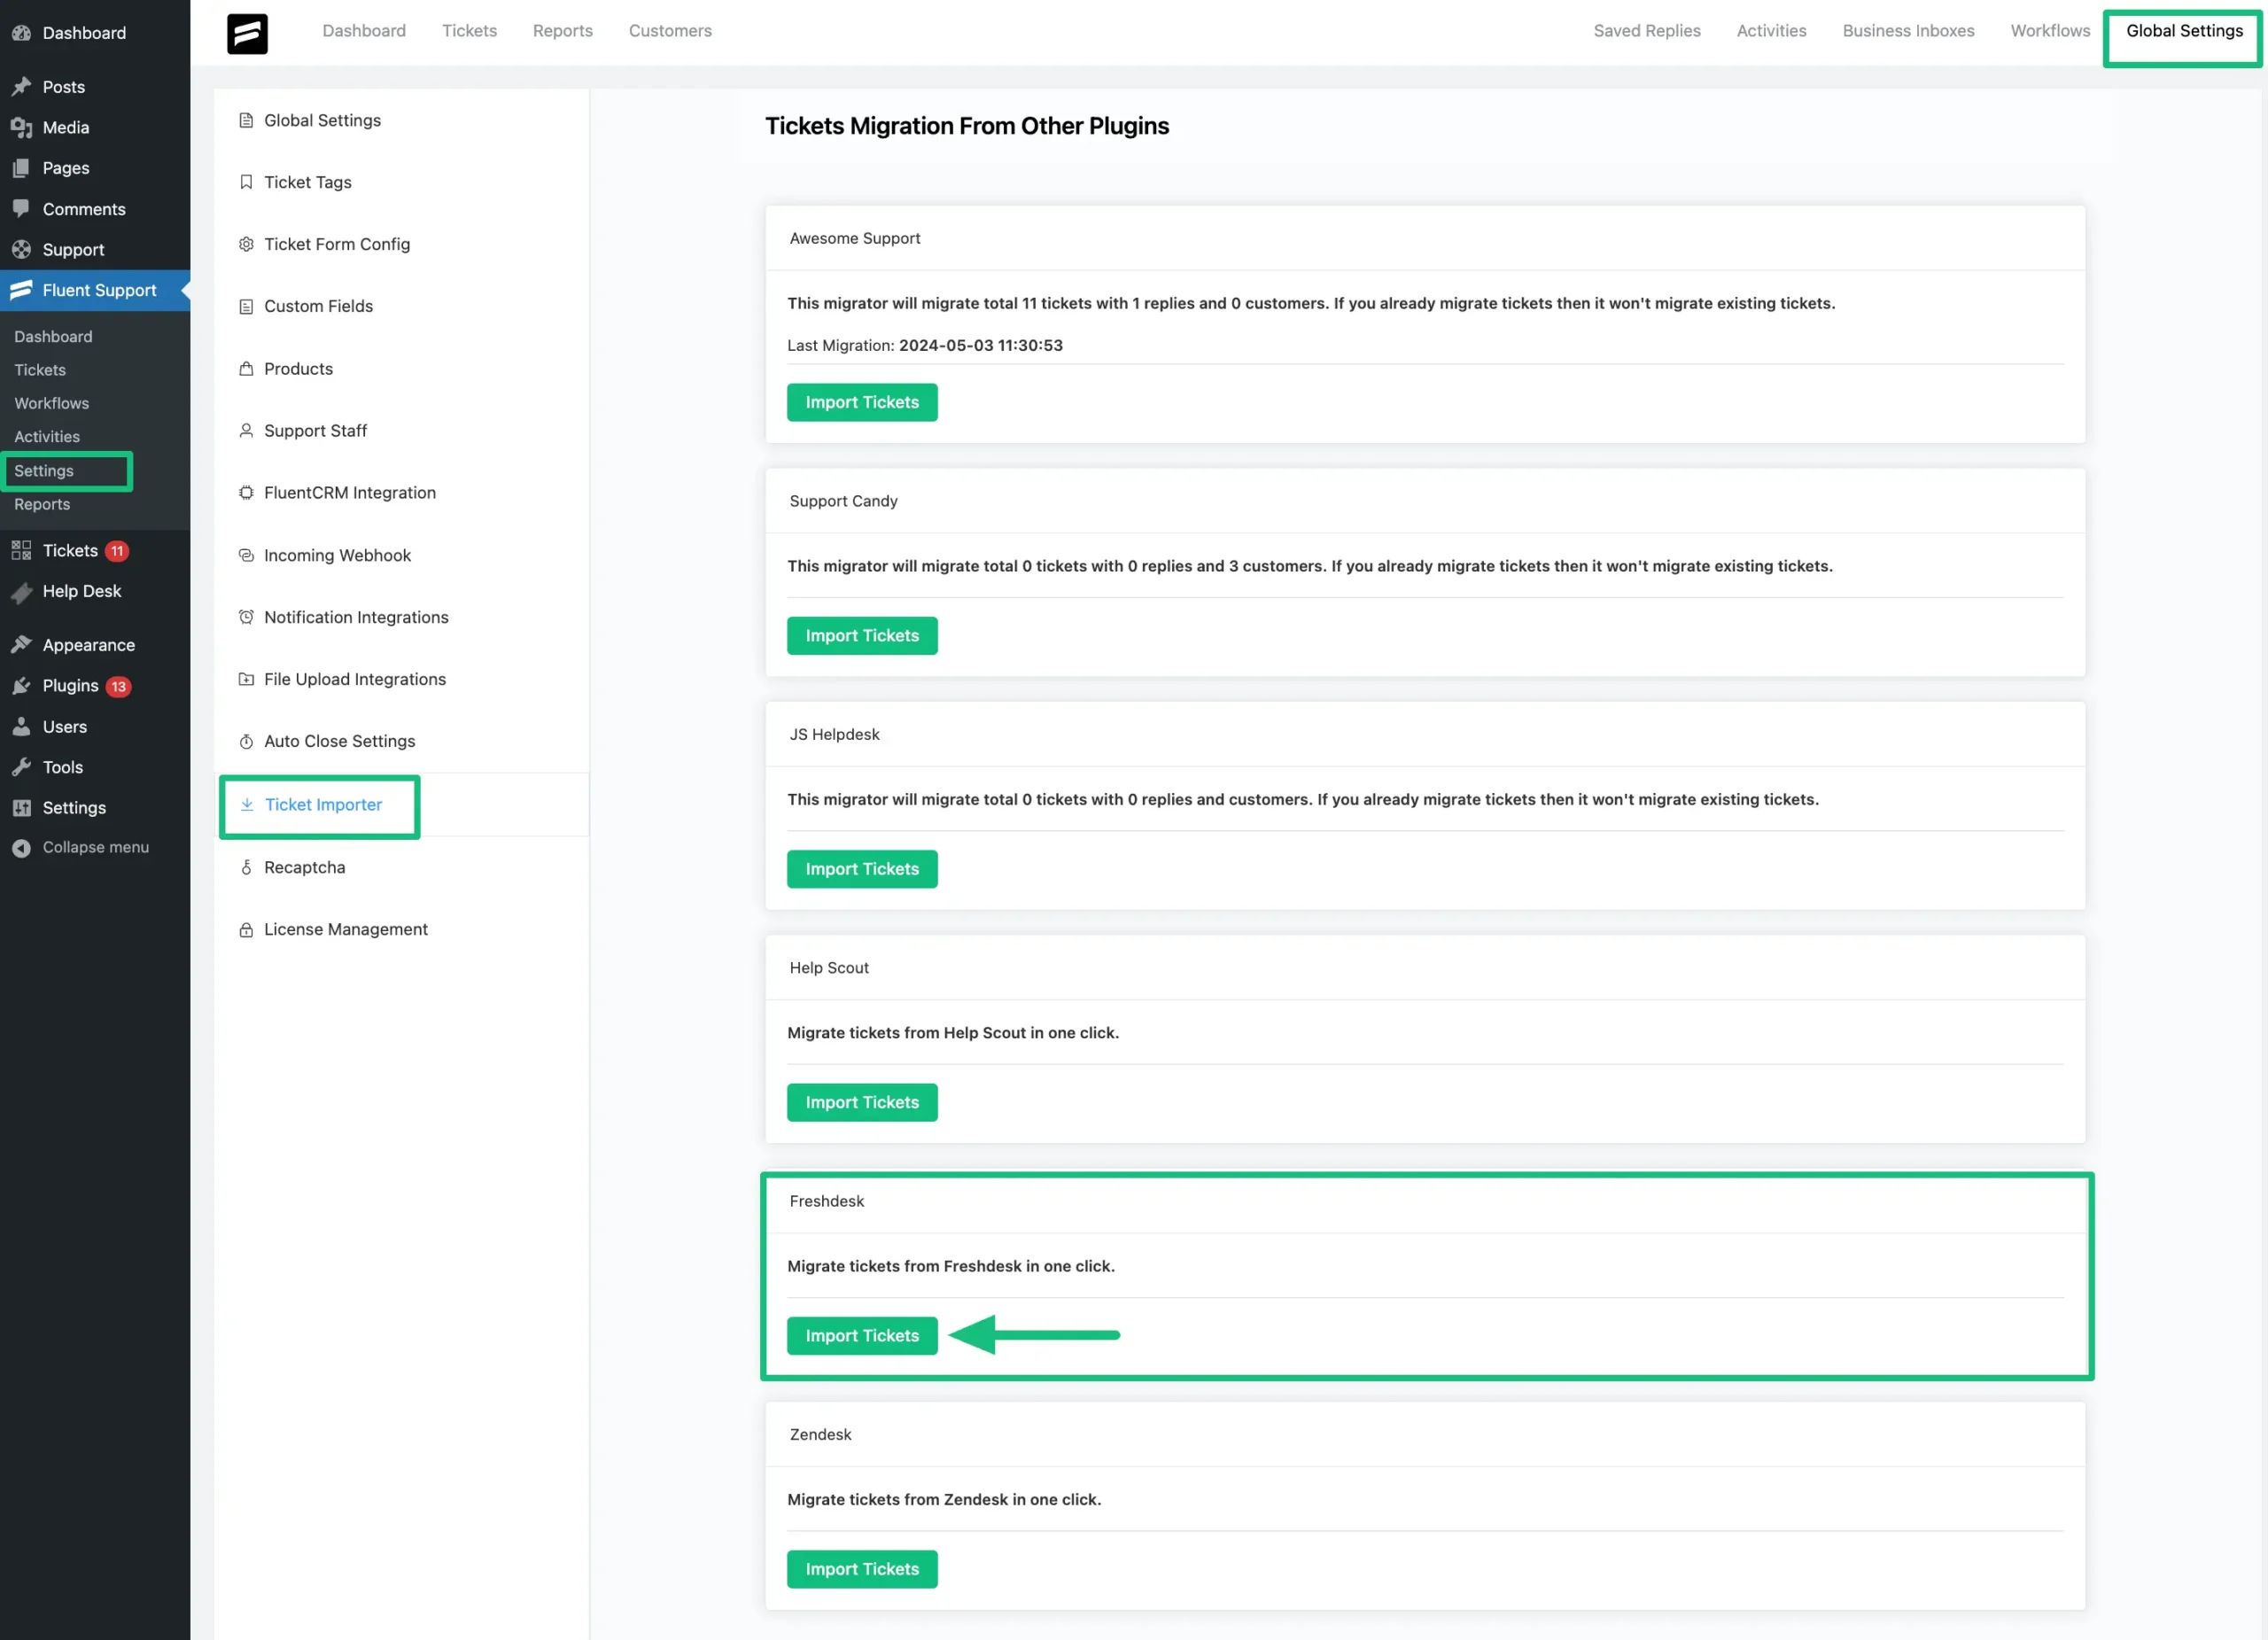Viewport: 2268px width, 1640px height.
Task: Click the Tickets grid icon in sidebar
Action: coord(21,551)
